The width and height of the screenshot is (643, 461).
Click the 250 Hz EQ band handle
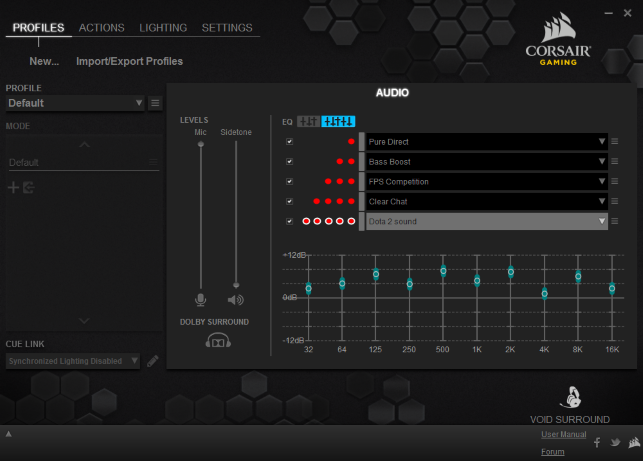[x=410, y=284]
